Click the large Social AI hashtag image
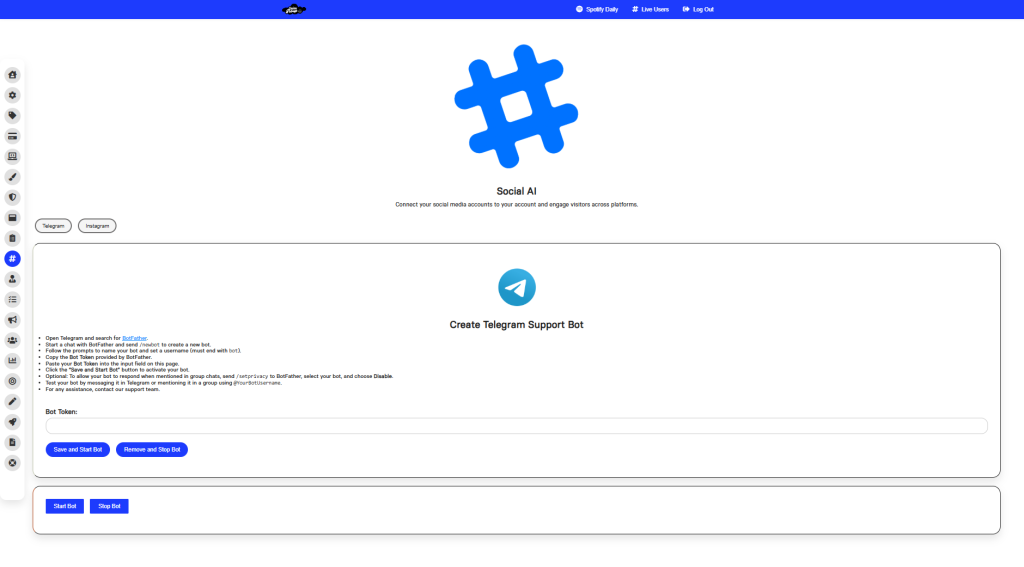 tap(517, 106)
